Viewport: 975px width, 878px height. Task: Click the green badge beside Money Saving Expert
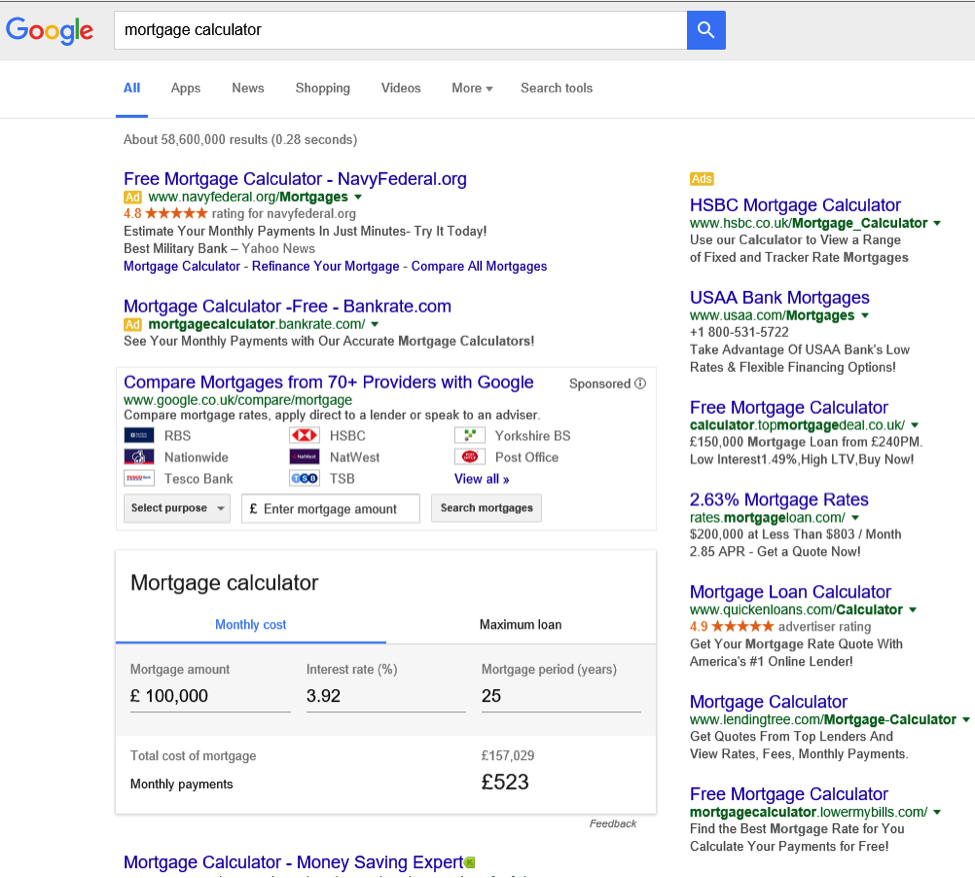[470, 862]
